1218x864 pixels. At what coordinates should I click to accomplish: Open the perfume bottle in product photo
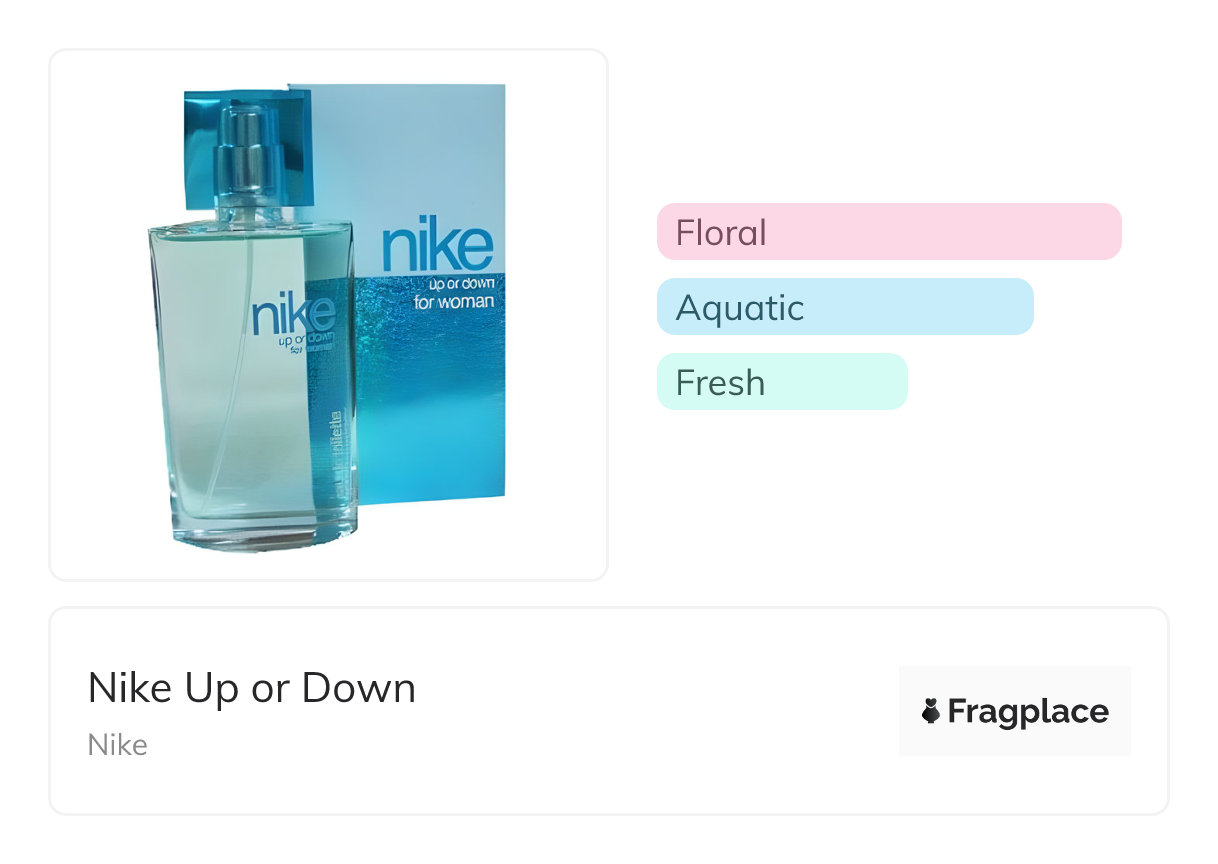click(x=253, y=330)
